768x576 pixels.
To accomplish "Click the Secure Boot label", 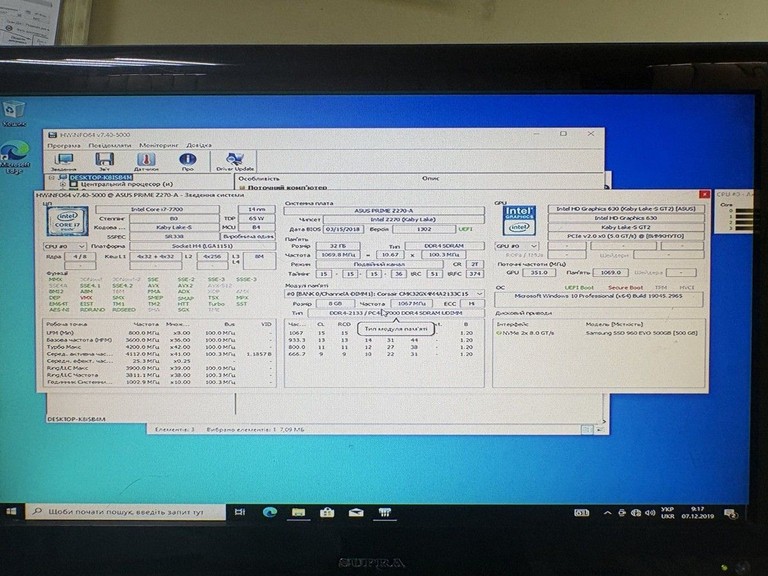I will click(x=625, y=288).
